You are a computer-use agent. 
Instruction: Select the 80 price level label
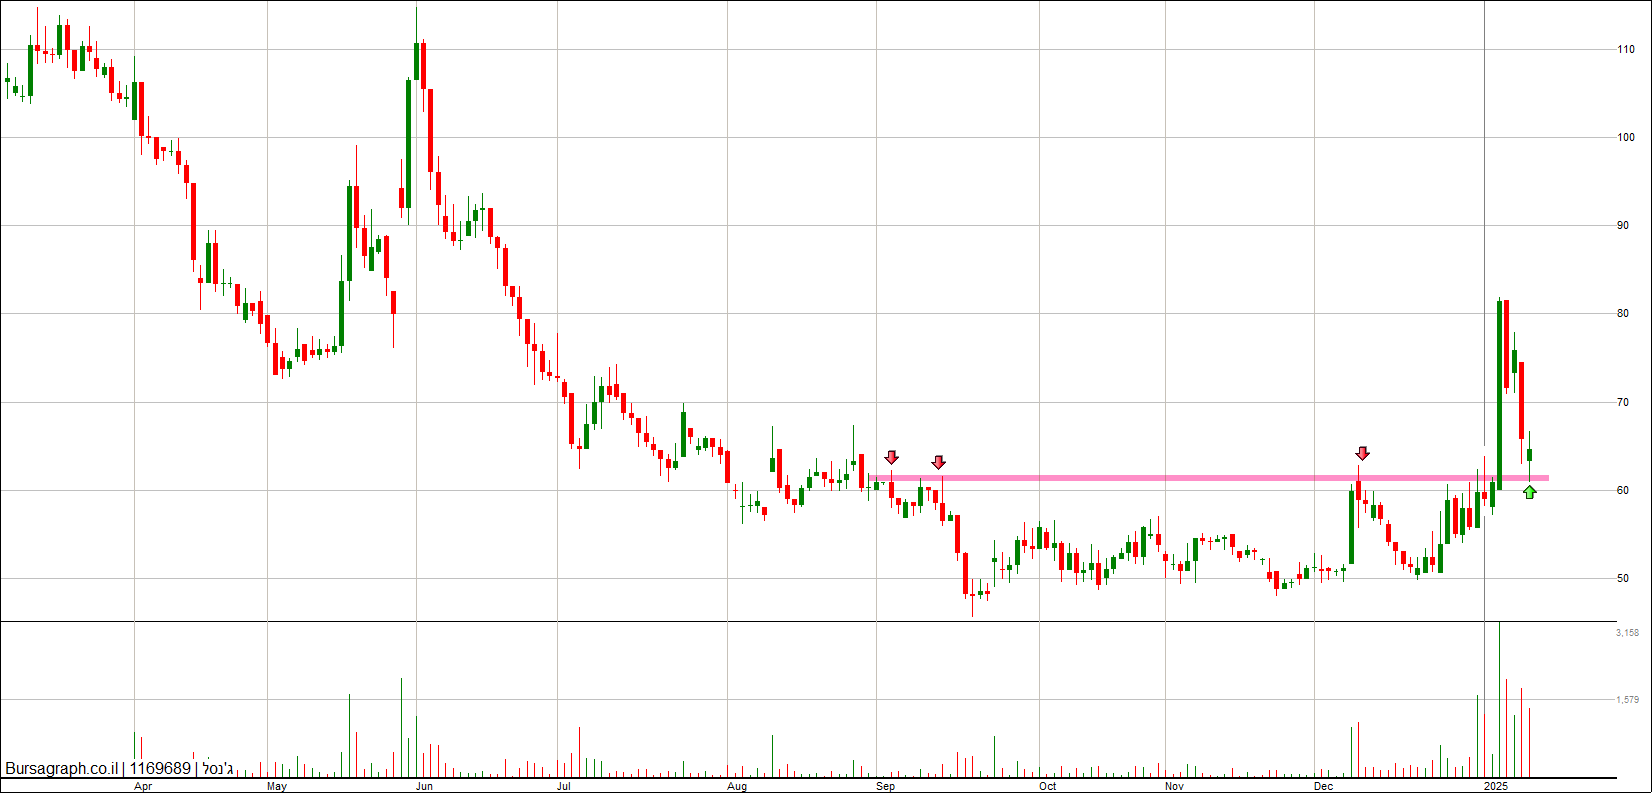click(x=1623, y=313)
